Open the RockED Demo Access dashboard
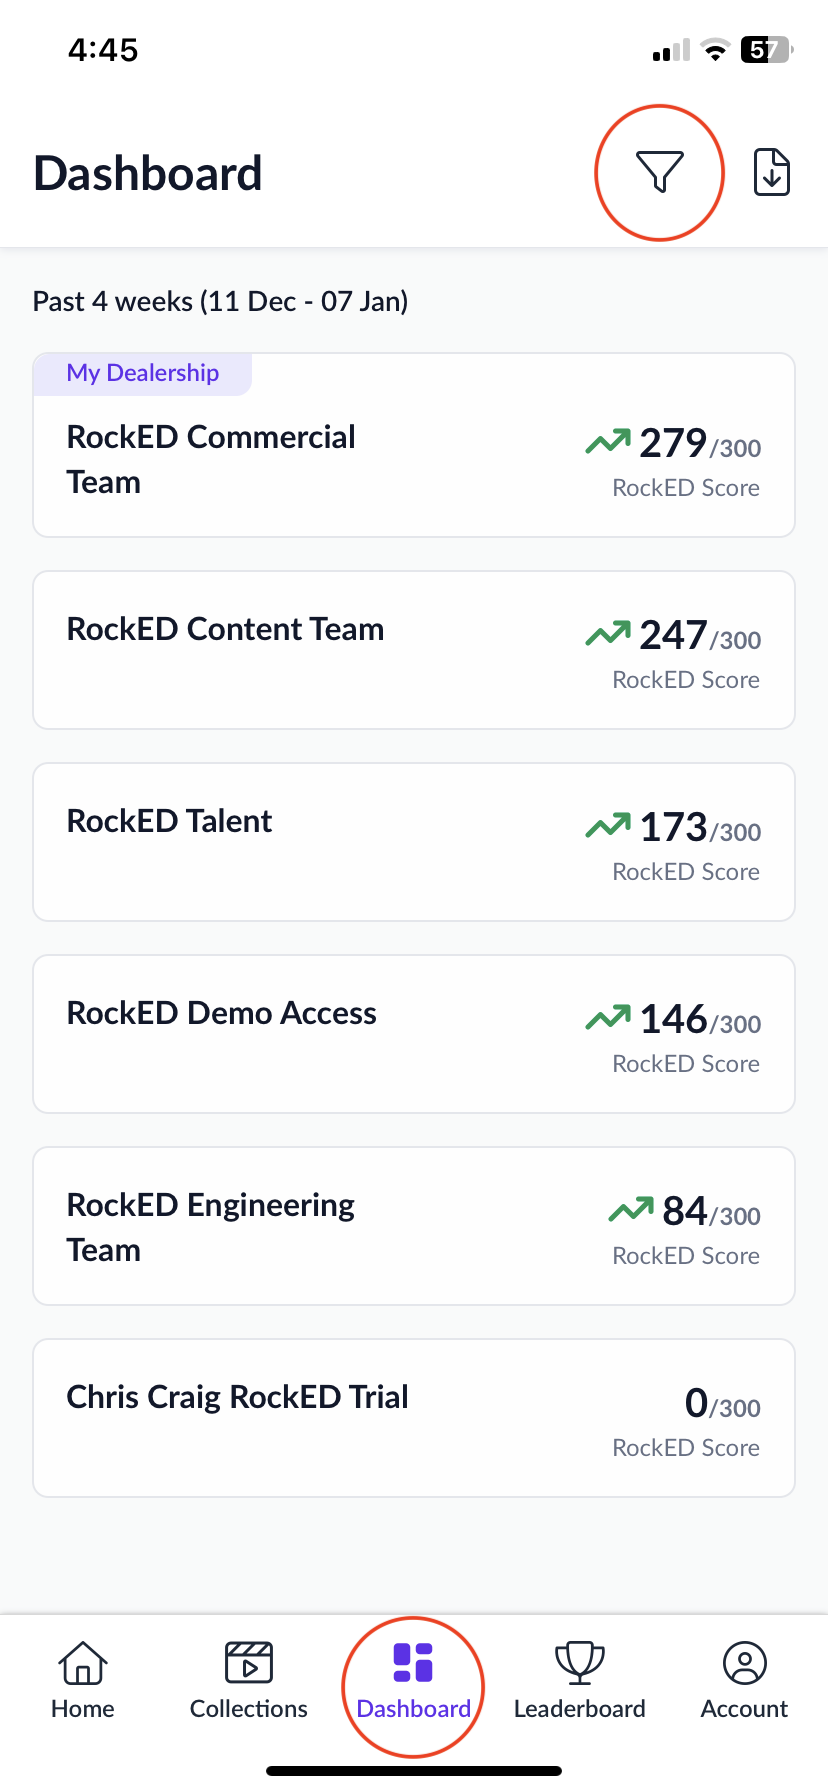 tap(414, 1034)
